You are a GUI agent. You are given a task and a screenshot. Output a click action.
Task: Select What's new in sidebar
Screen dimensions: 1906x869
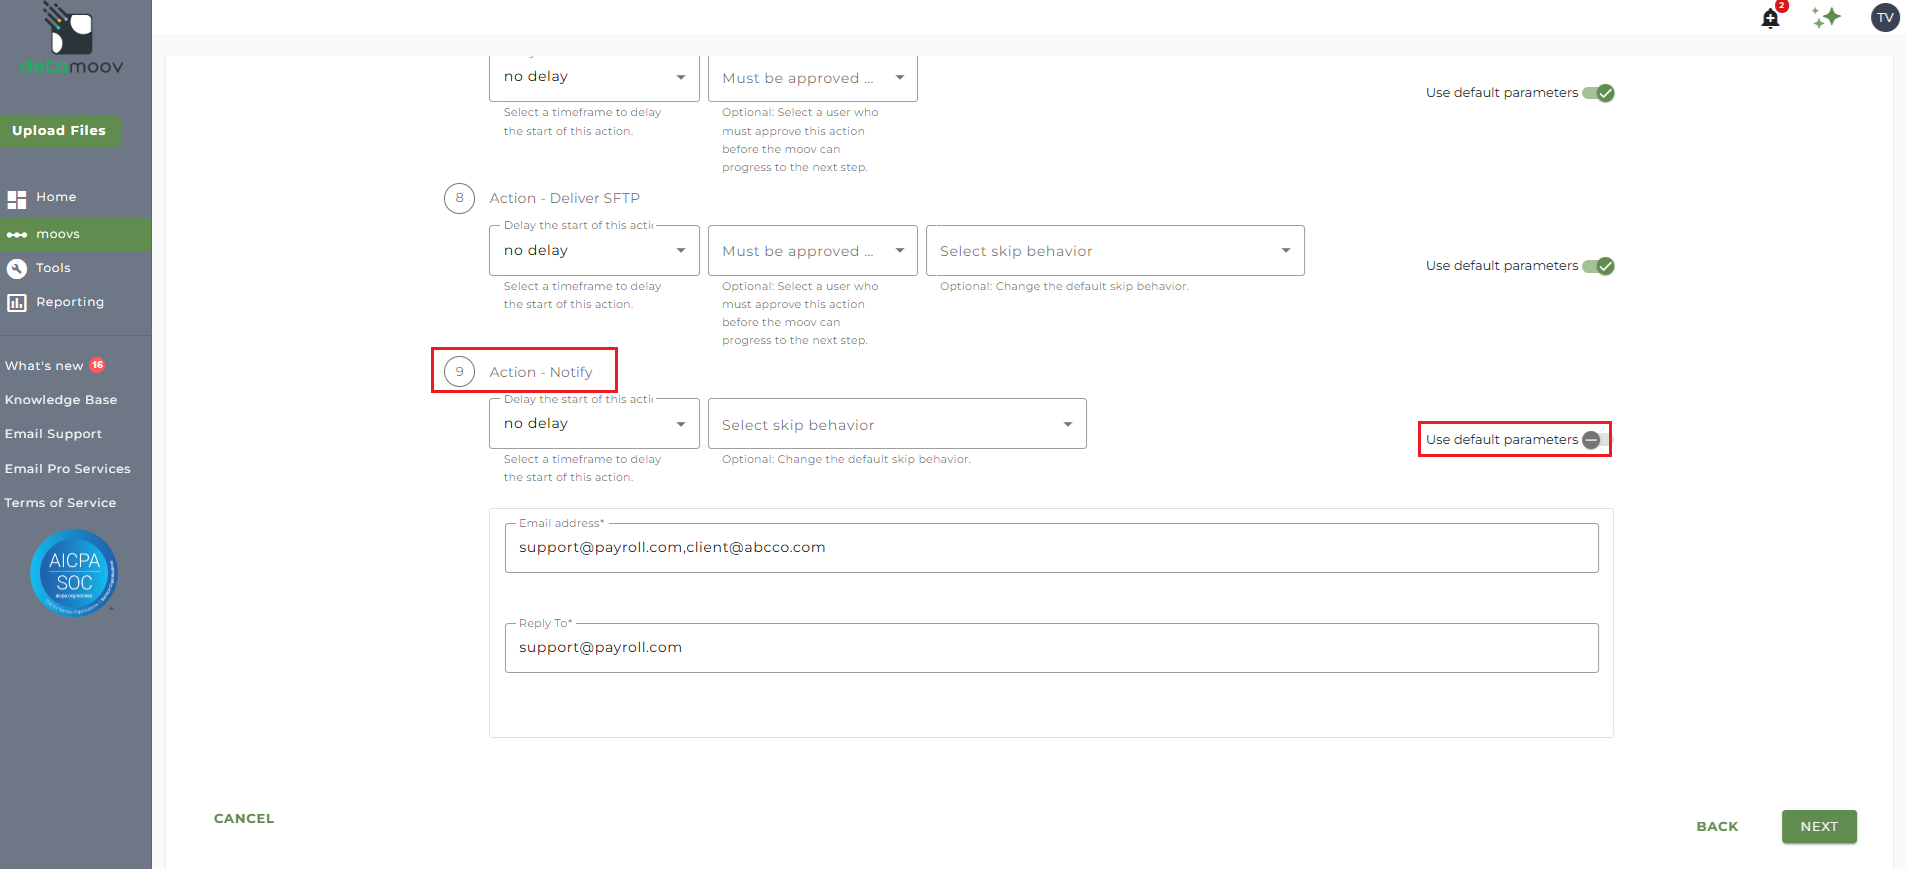click(x=44, y=366)
